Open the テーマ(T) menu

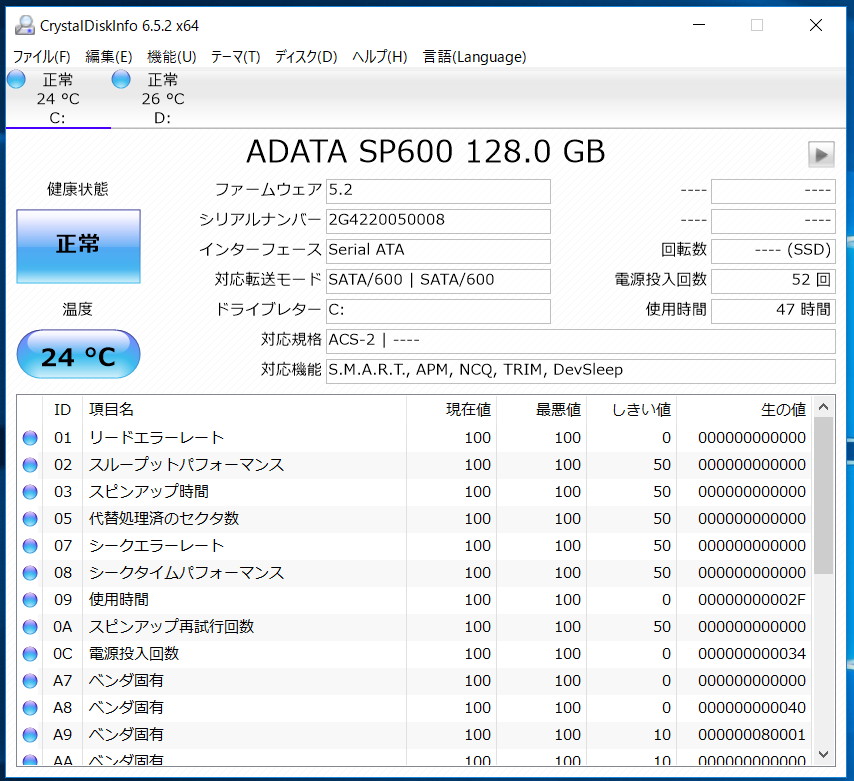coord(235,57)
